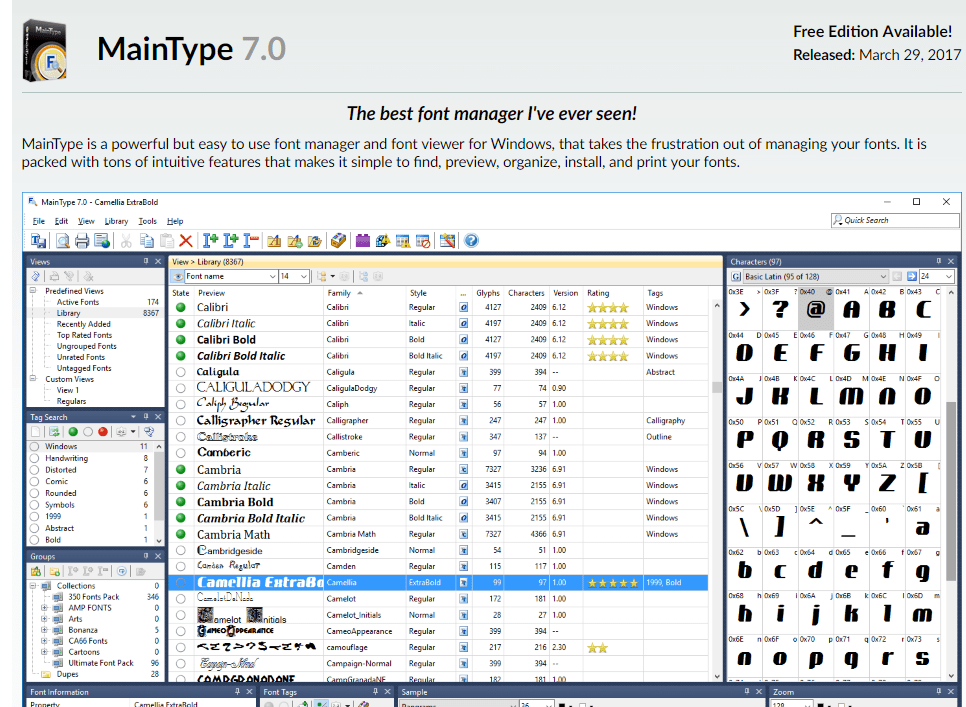Screen dimensions: 966x707
Task: Click the red filter ball in Tag Search
Action: tap(103, 432)
